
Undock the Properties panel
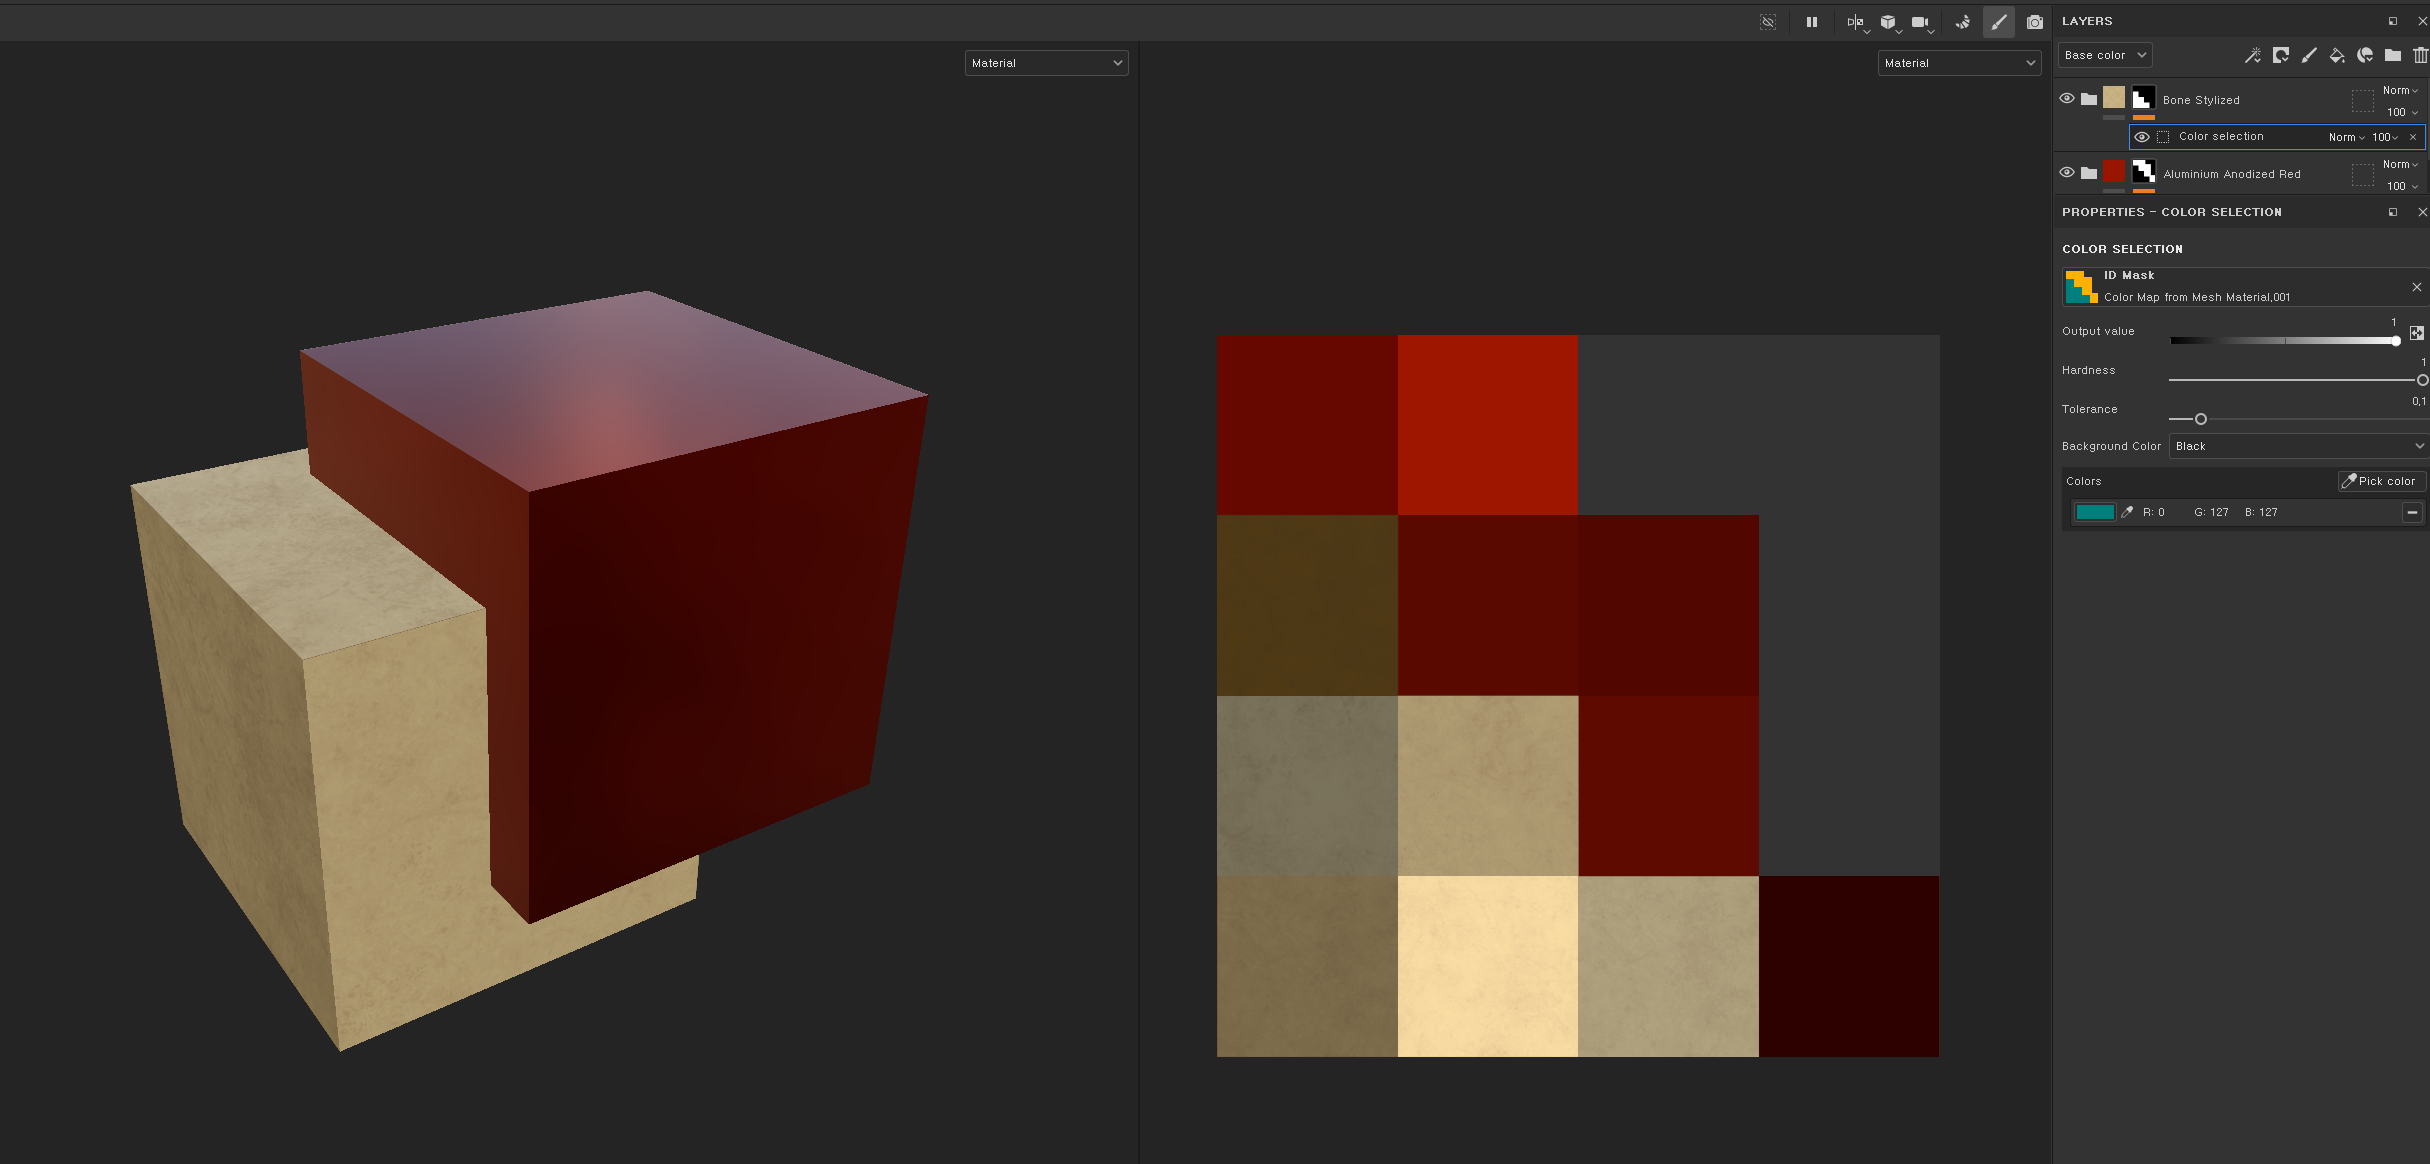click(2392, 212)
